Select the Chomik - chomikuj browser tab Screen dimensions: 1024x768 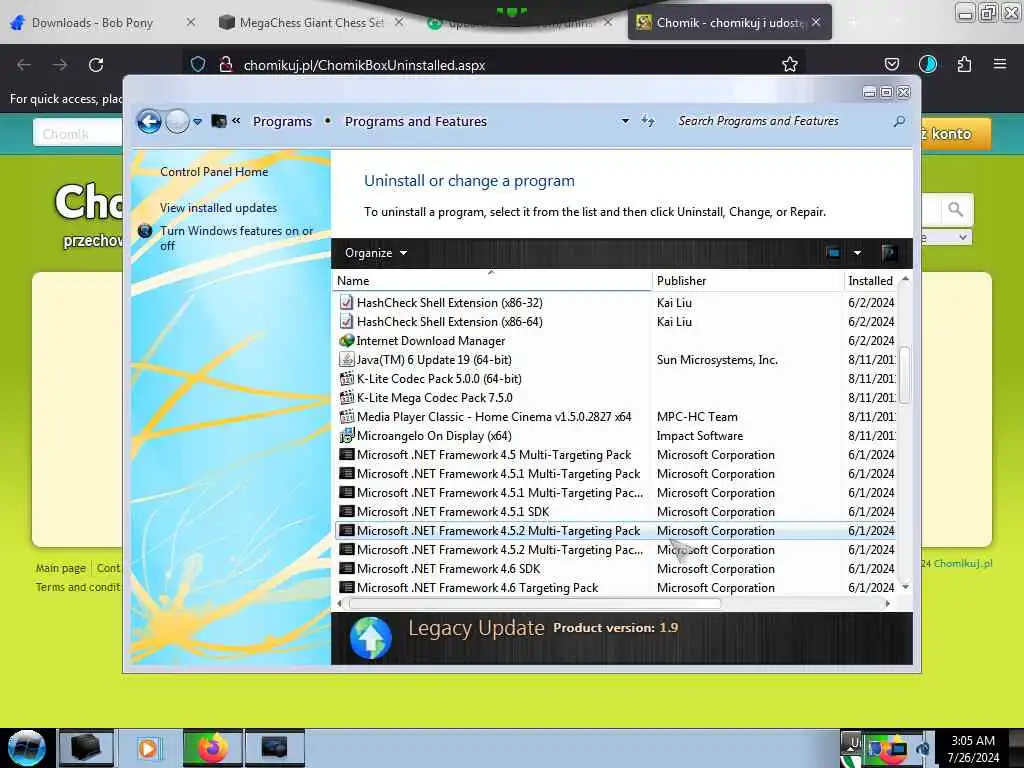730,23
